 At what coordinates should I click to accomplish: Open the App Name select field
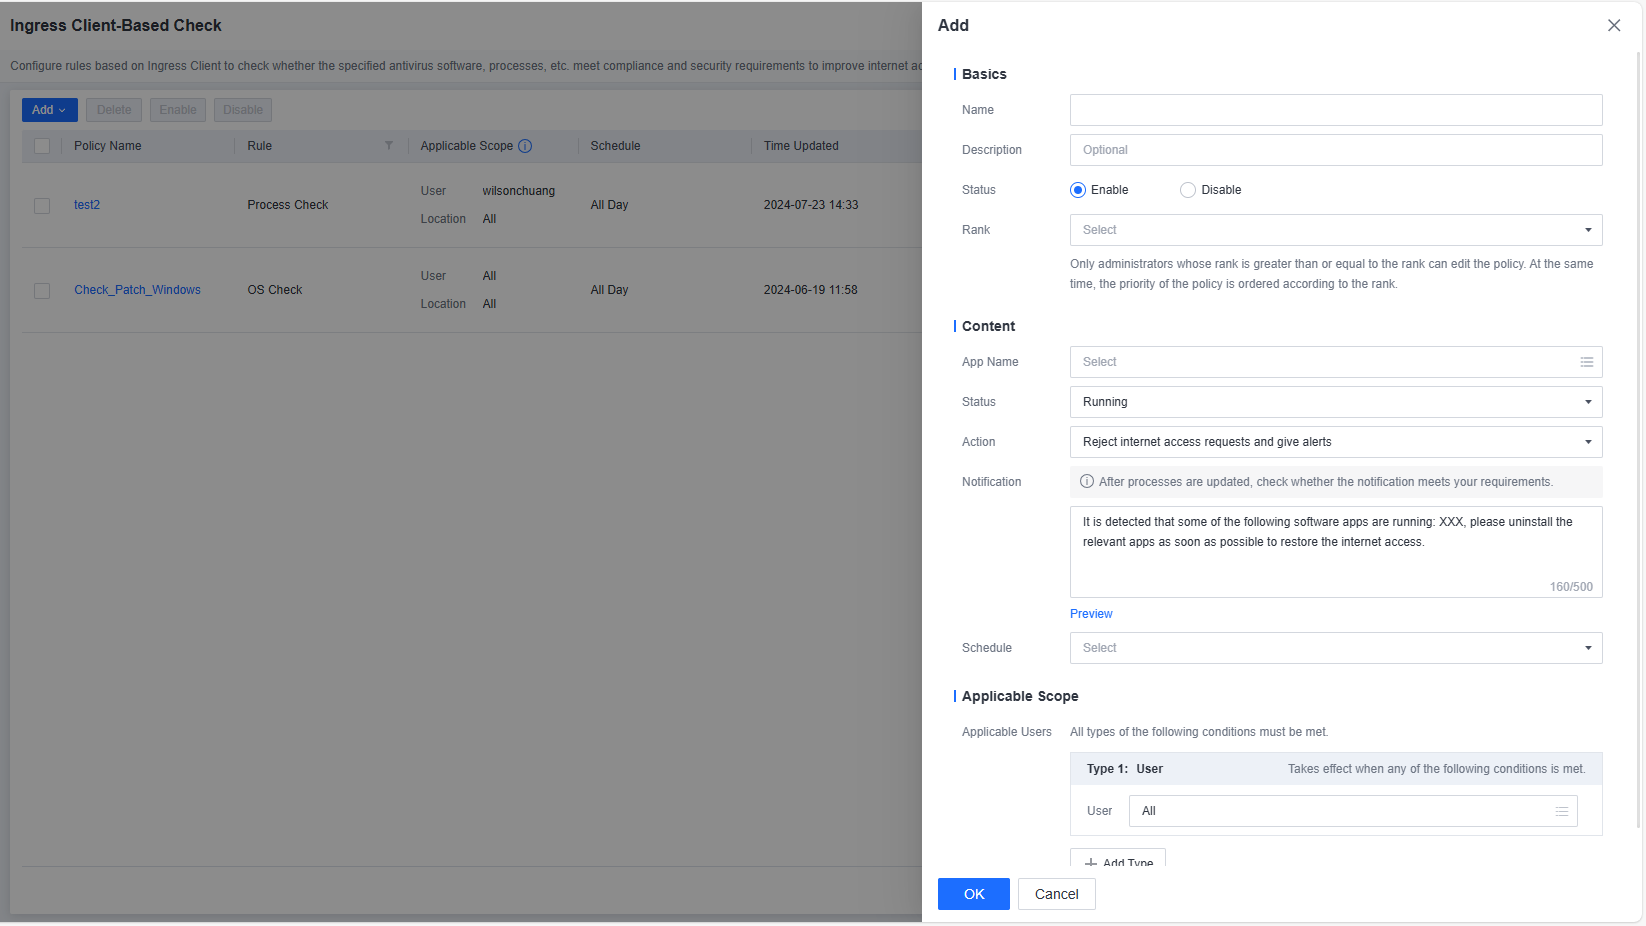tap(1336, 362)
